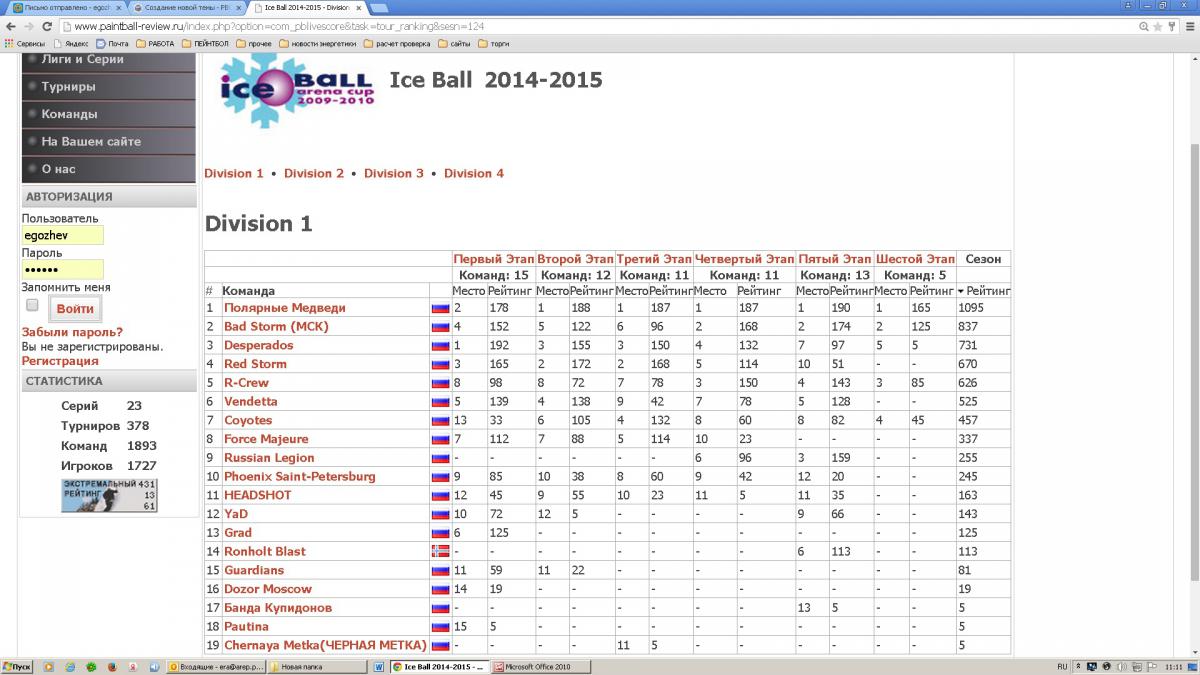The height and width of the screenshot is (675, 1200).
Task: Open the Входящие mail taskbar window
Action: (216, 666)
